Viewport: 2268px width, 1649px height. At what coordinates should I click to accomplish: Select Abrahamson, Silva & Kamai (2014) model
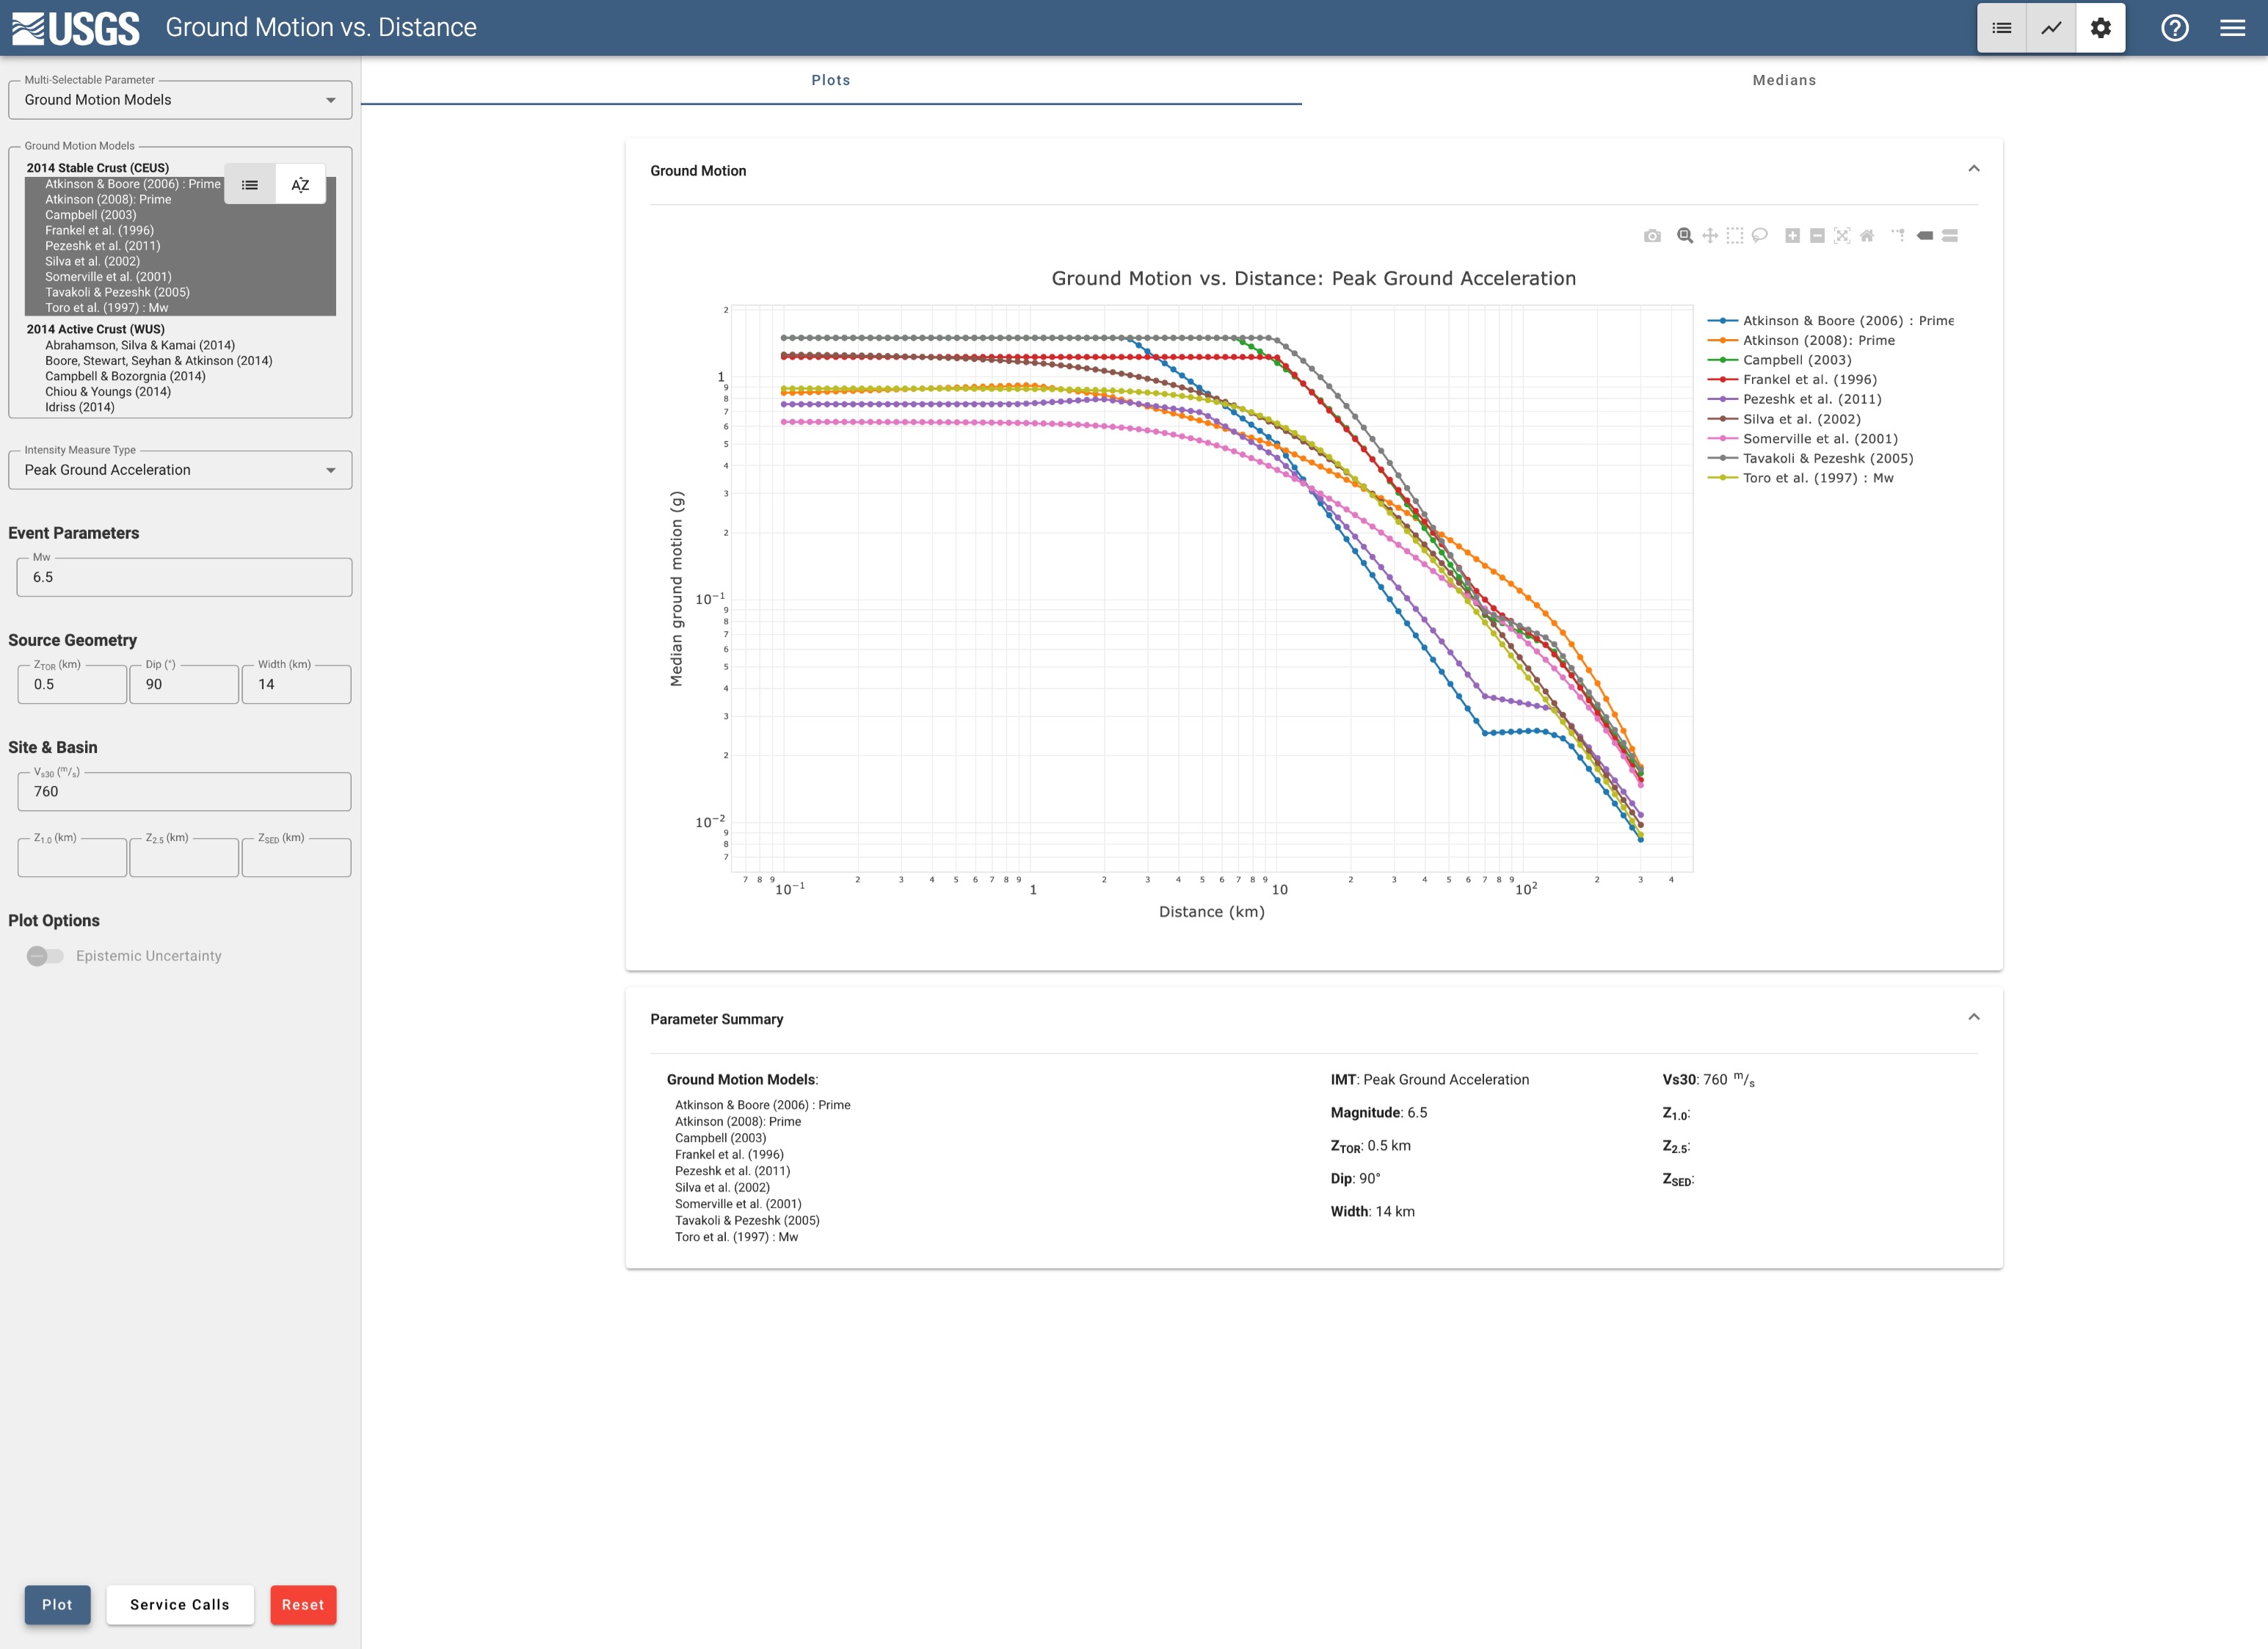pyautogui.click(x=140, y=345)
